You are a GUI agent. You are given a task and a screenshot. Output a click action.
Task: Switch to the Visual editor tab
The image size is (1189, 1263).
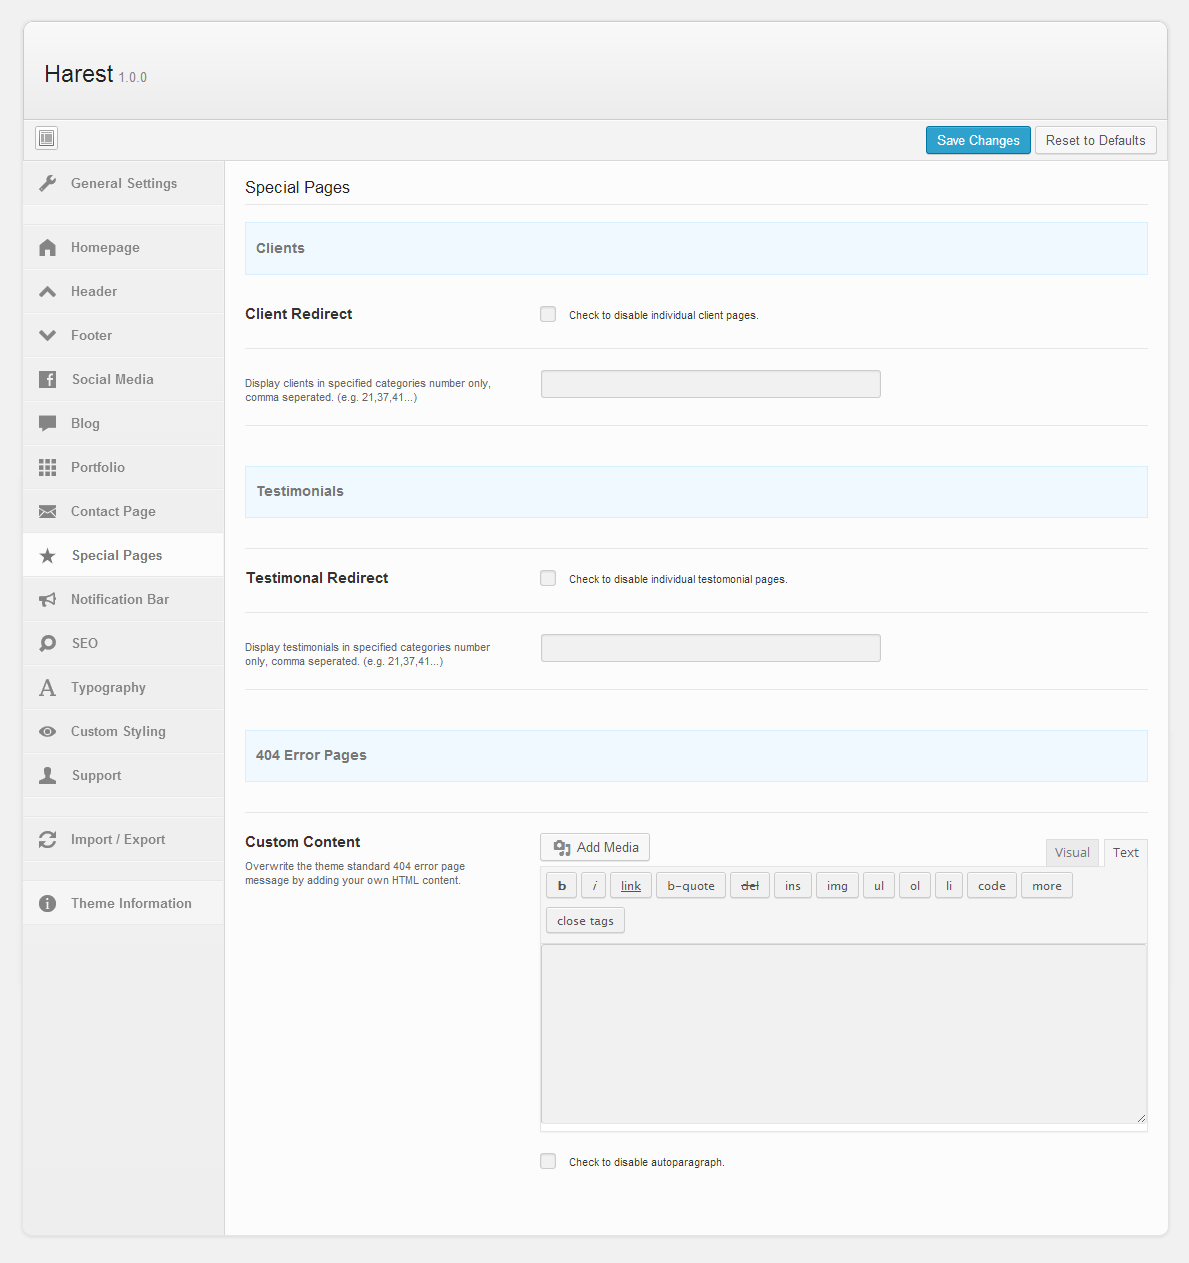[1072, 852]
